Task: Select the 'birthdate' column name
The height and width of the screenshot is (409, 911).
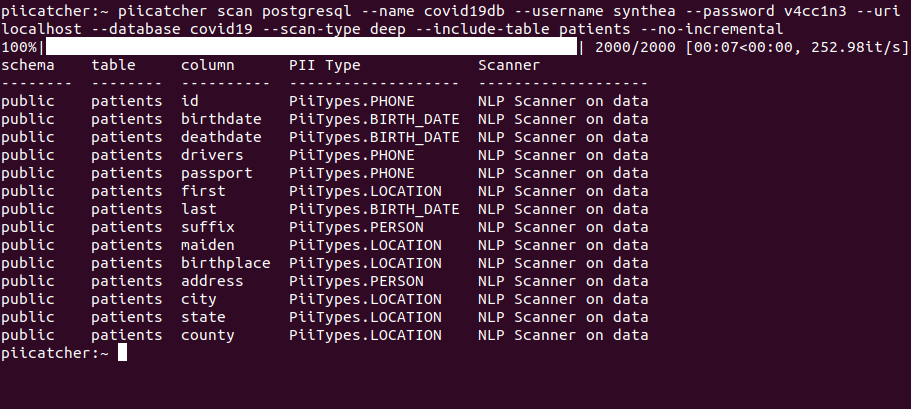Action: point(221,119)
